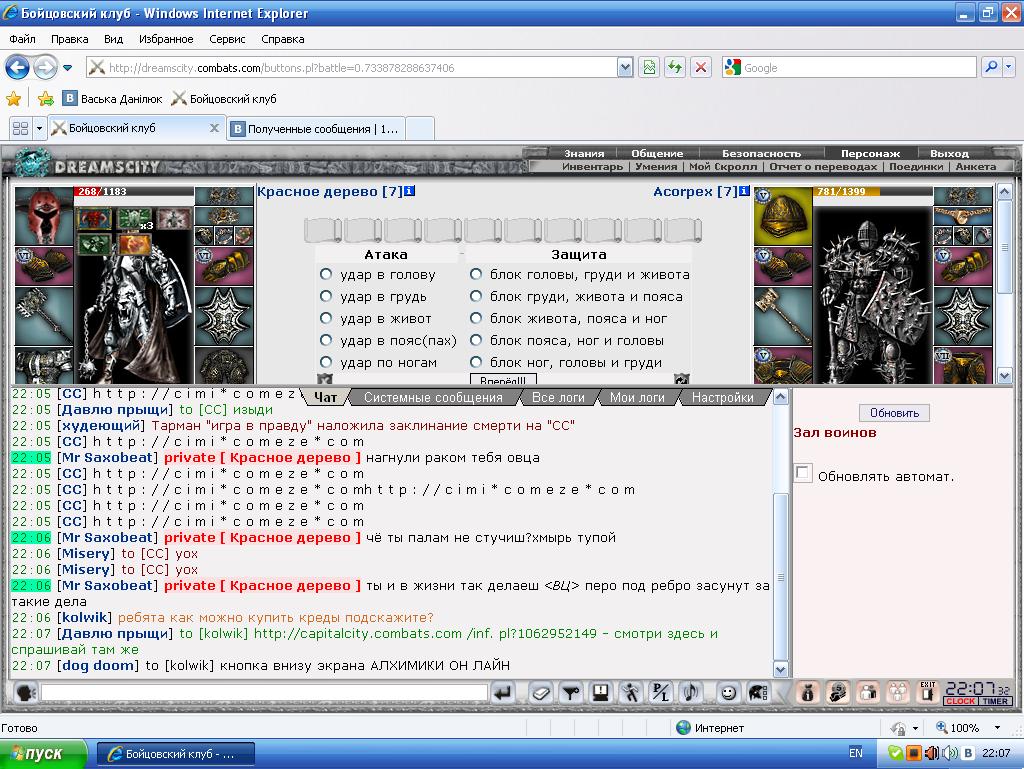Click the info icon next to Acorpex [7]
Screen dimensions: 1024x769
pyautogui.click(x=744, y=191)
